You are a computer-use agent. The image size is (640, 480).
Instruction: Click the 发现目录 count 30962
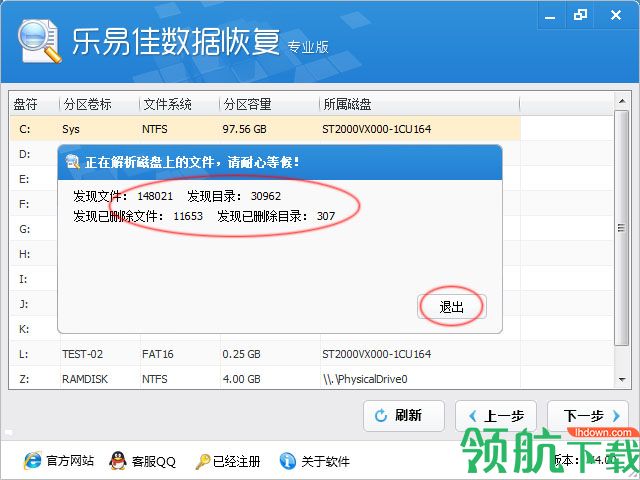point(266,196)
